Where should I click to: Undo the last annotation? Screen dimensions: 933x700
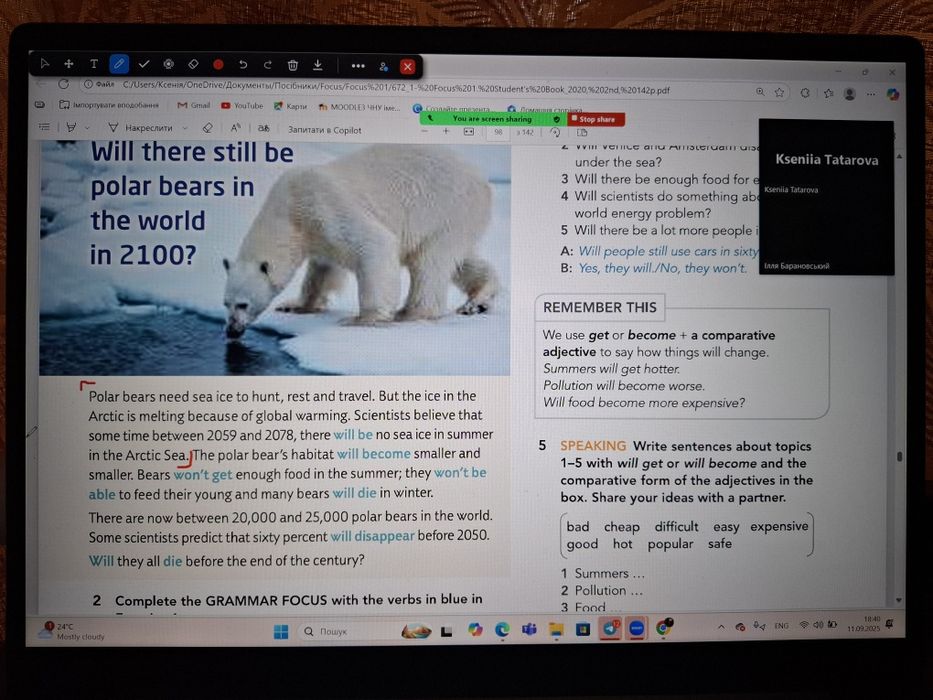pyautogui.click(x=243, y=64)
